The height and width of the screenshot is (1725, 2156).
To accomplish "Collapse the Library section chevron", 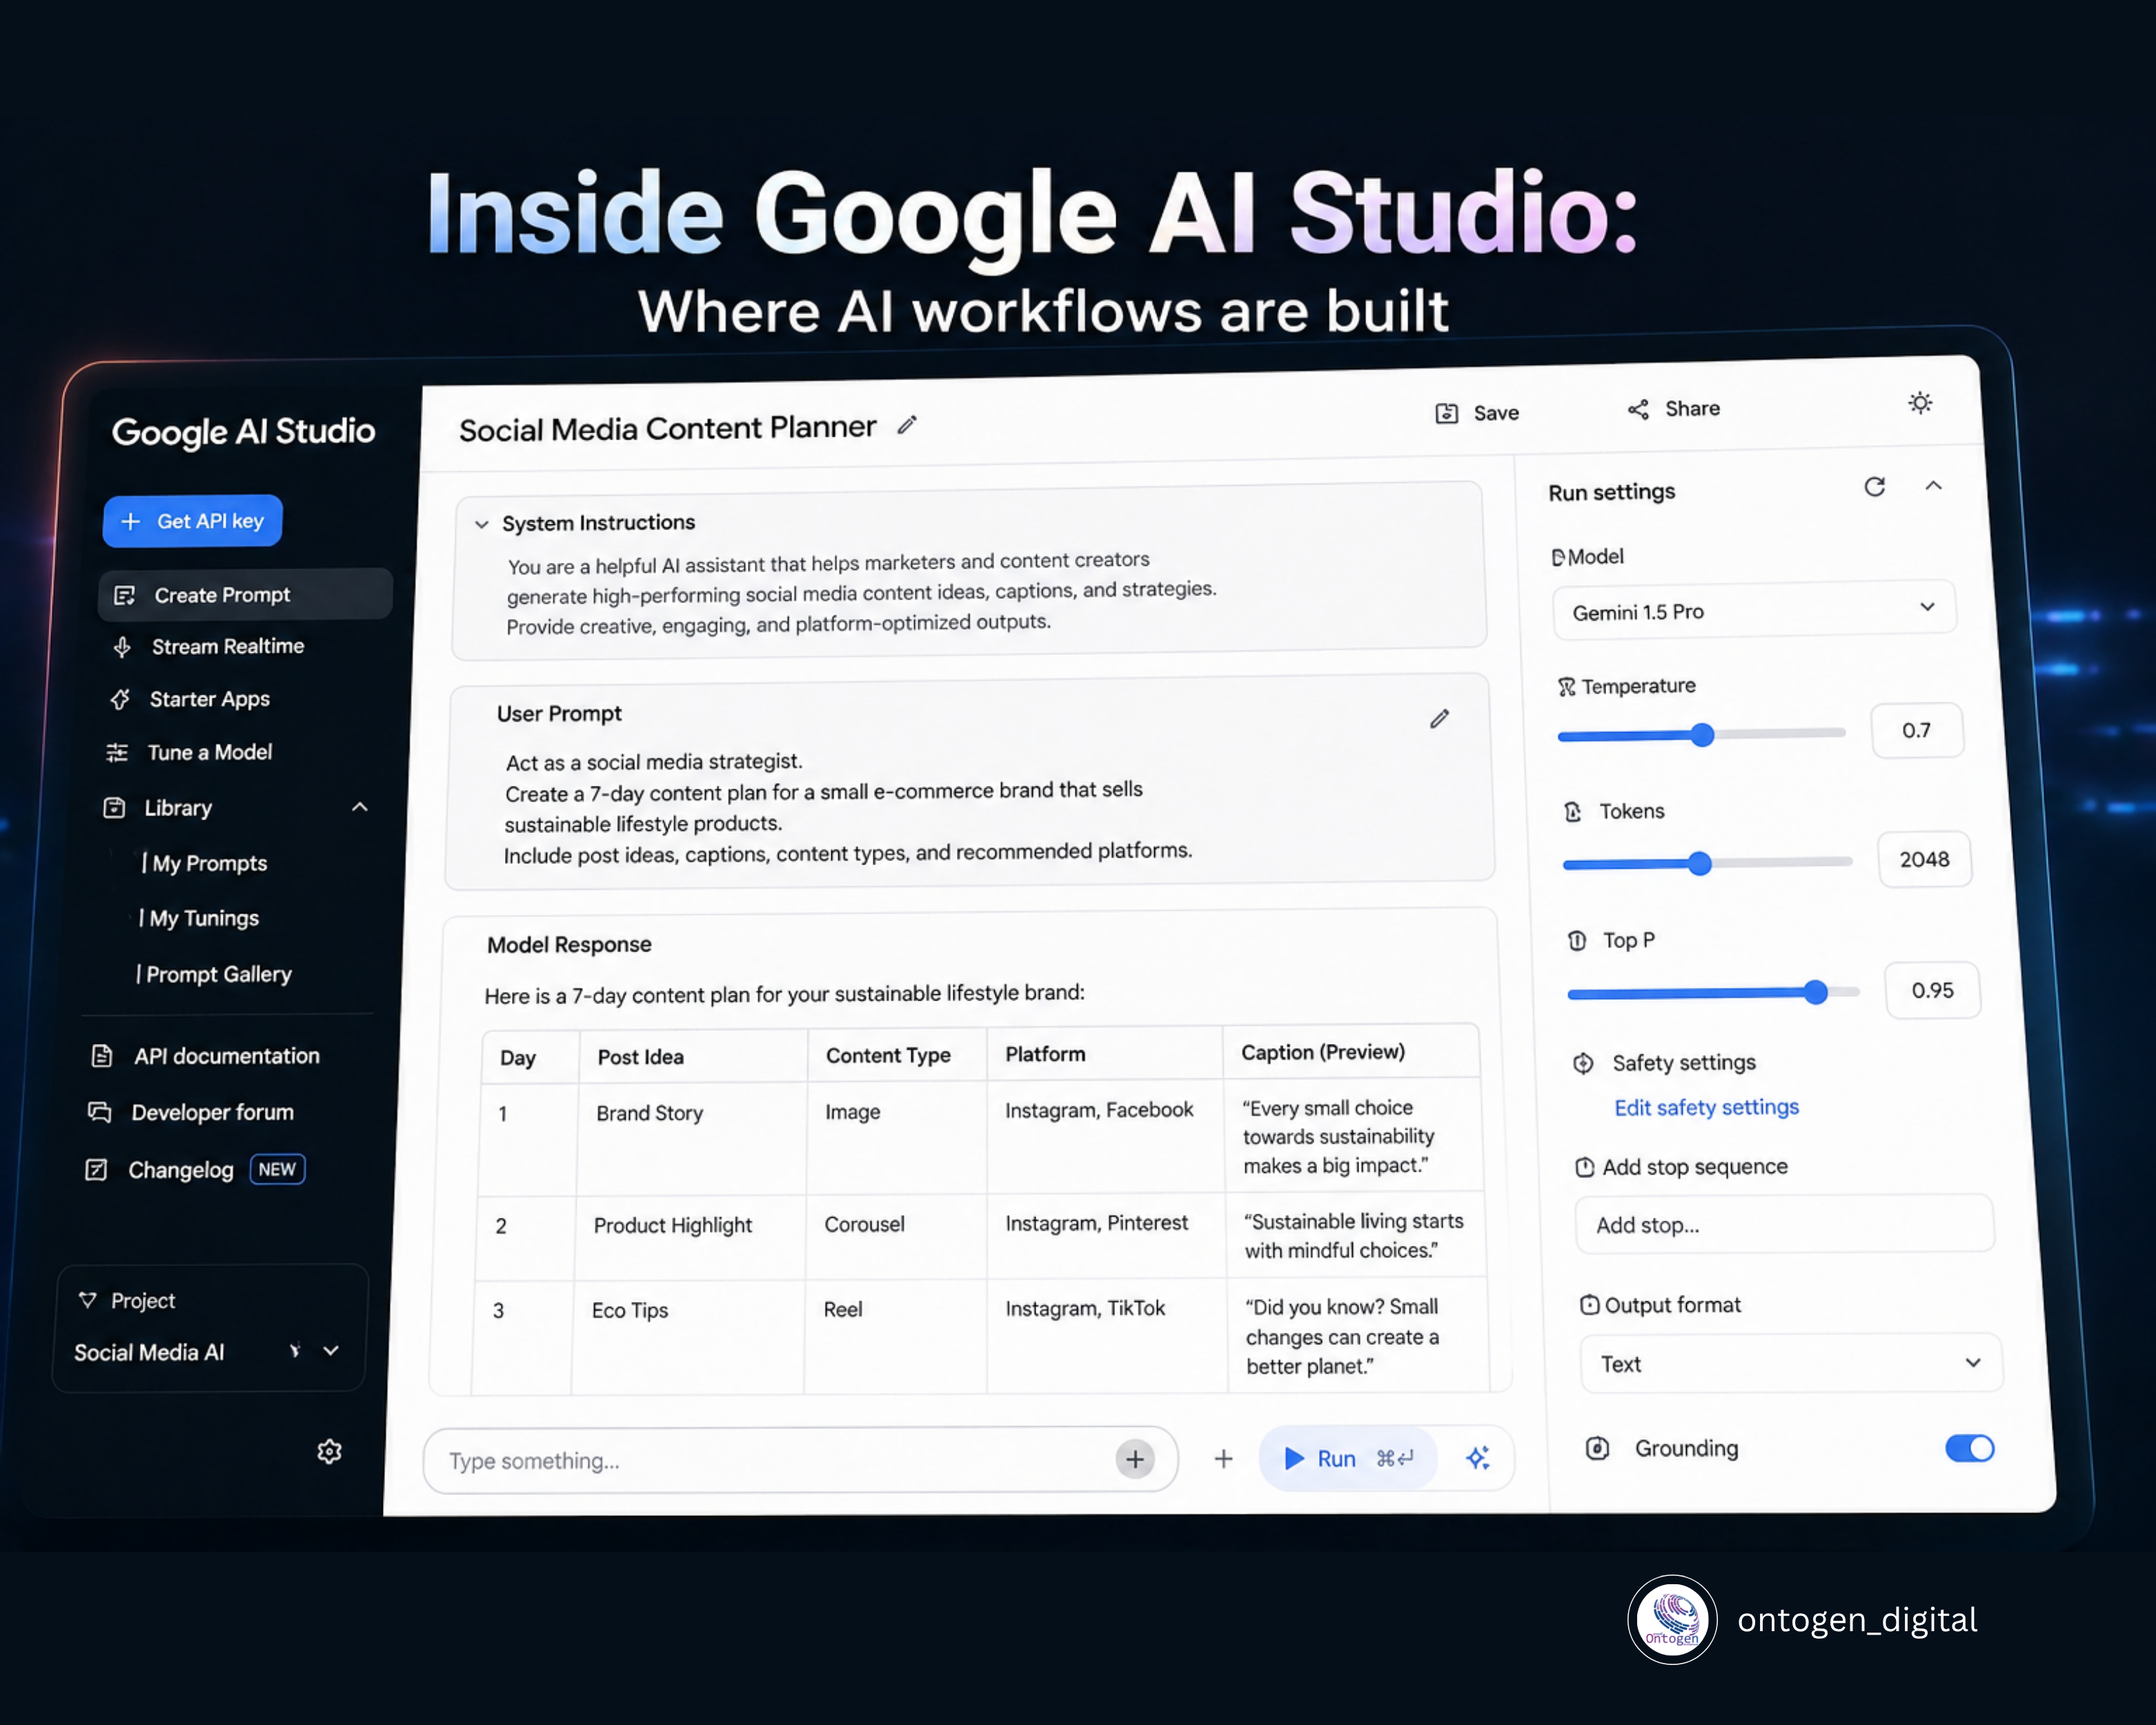I will [360, 807].
